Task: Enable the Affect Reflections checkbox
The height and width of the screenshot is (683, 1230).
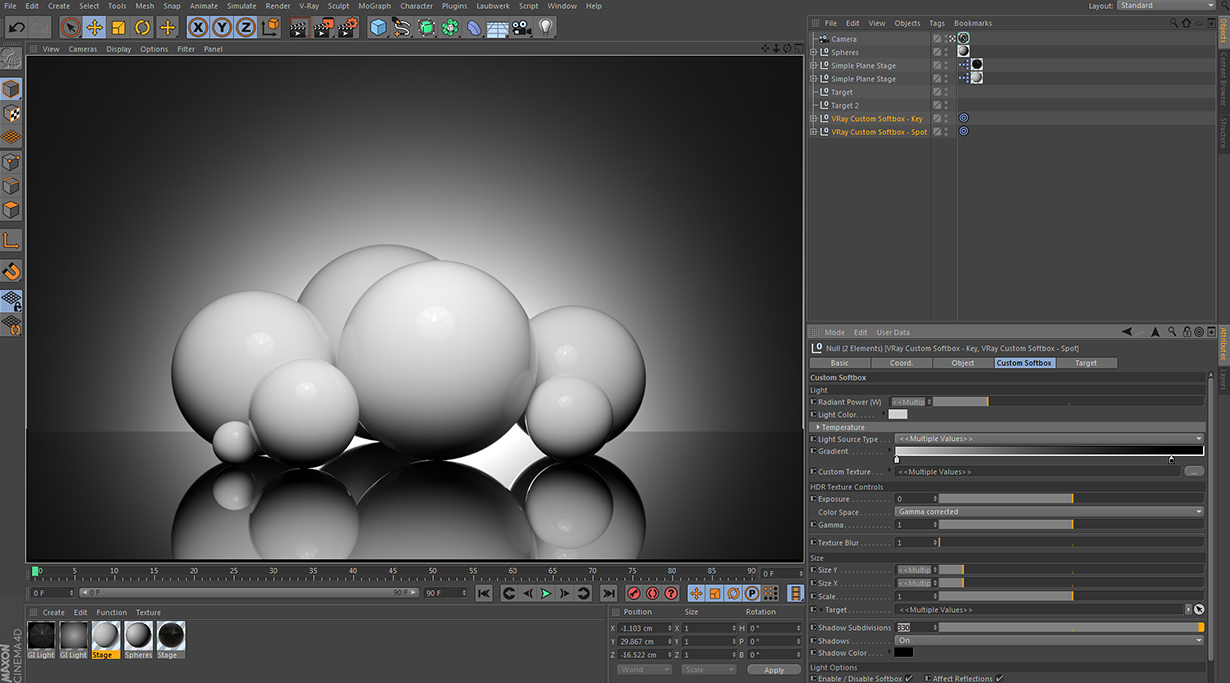Action: (x=998, y=677)
